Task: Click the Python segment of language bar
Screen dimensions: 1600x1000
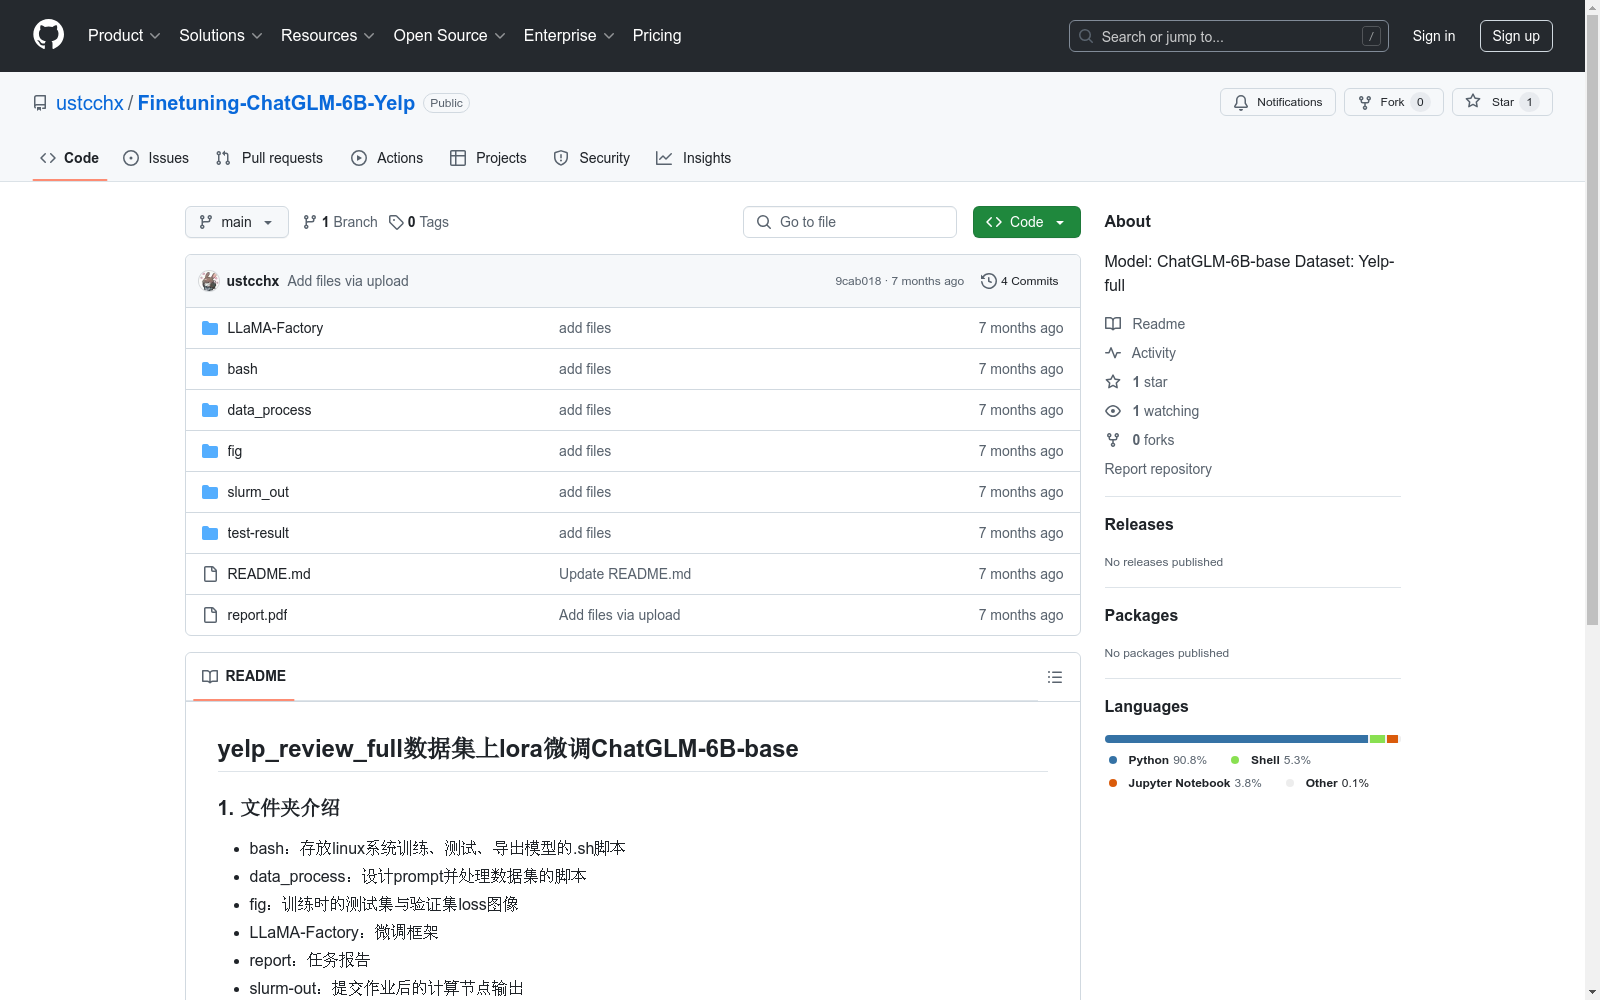Action: tap(1236, 739)
